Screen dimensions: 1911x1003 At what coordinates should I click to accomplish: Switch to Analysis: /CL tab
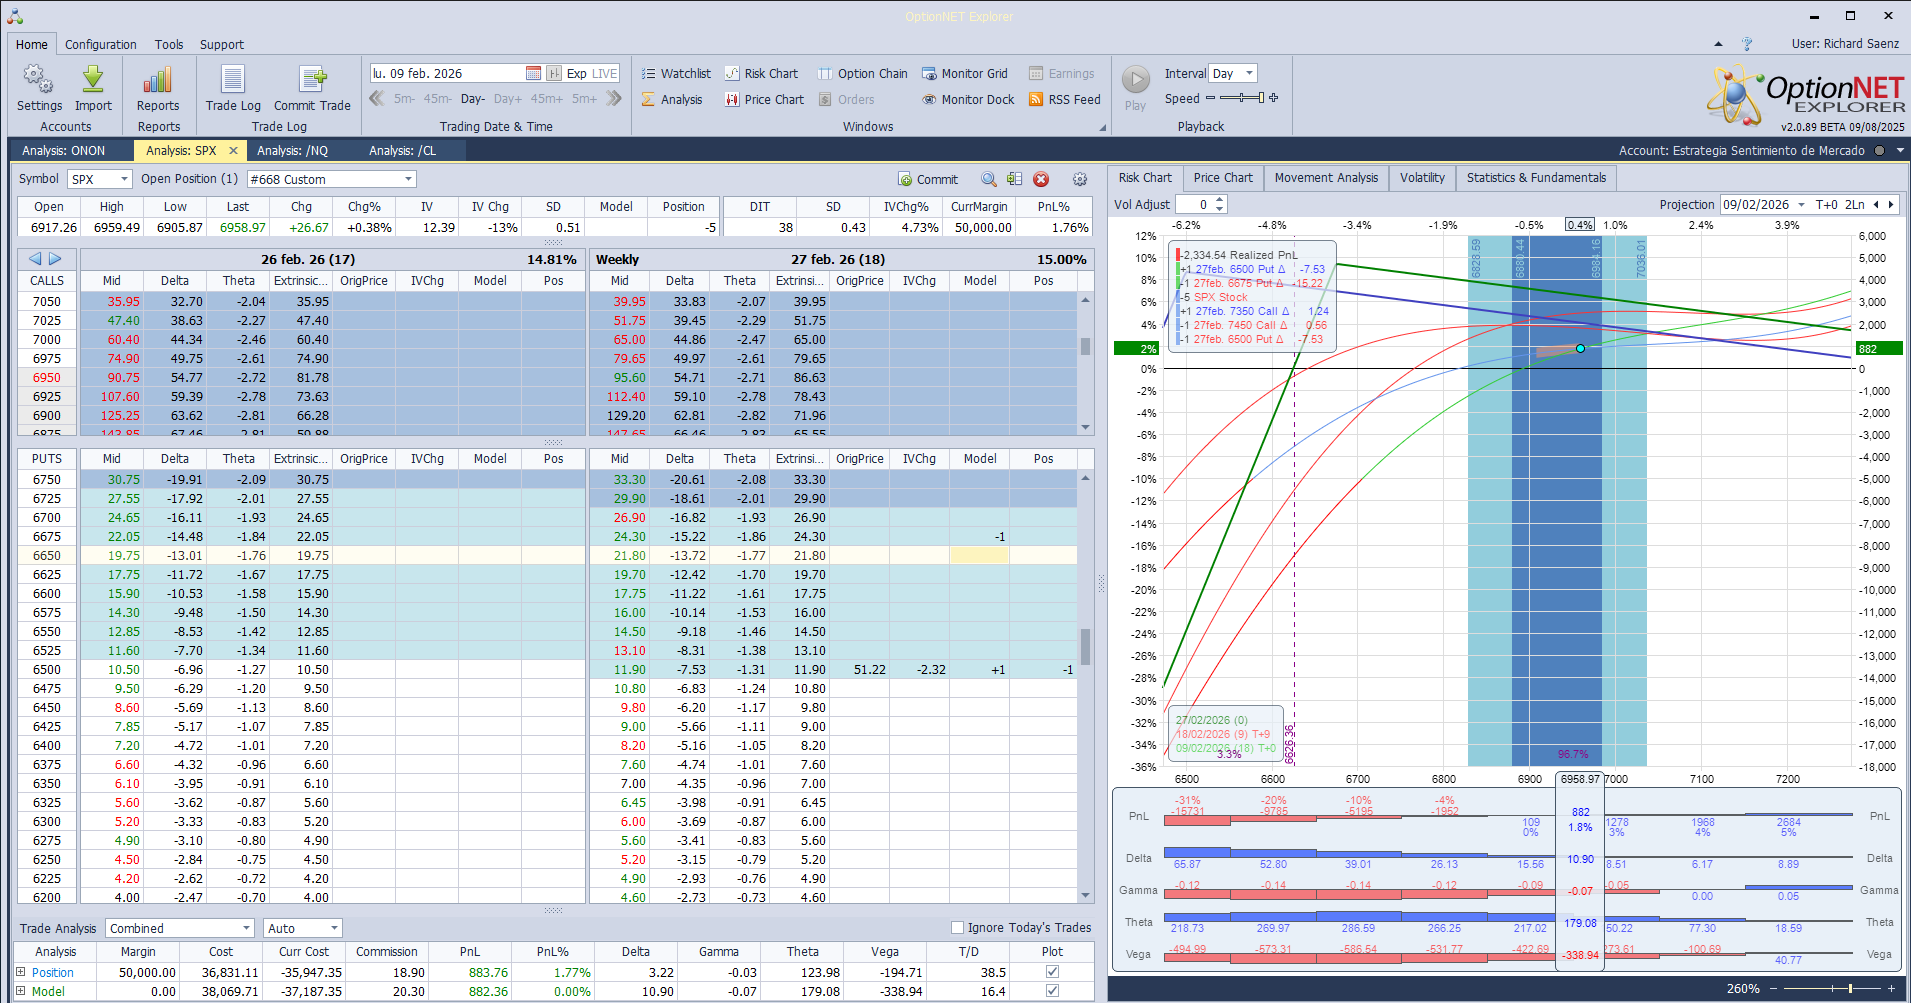click(x=402, y=150)
